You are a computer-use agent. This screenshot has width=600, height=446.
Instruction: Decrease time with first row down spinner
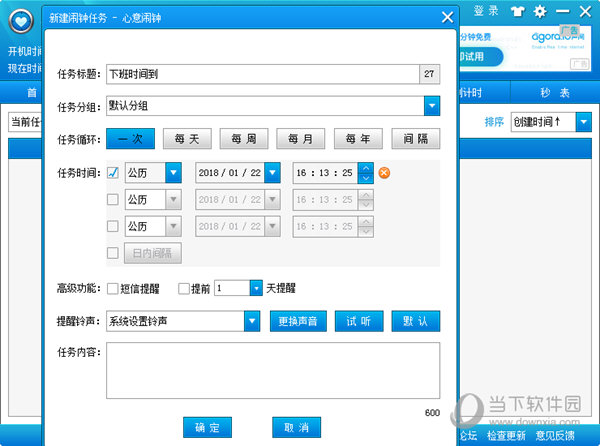(x=366, y=178)
